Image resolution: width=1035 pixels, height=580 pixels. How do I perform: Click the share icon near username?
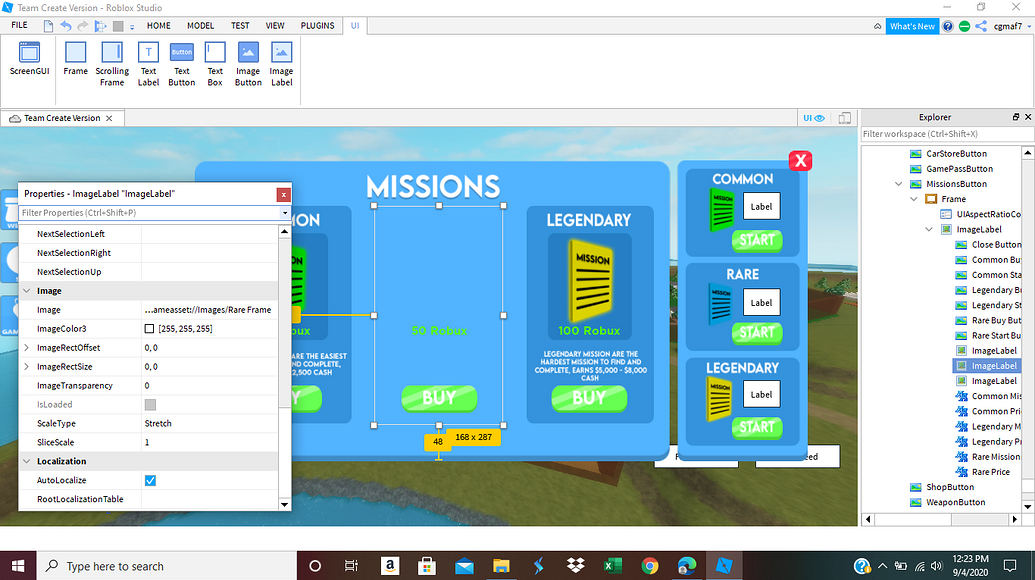tap(982, 26)
